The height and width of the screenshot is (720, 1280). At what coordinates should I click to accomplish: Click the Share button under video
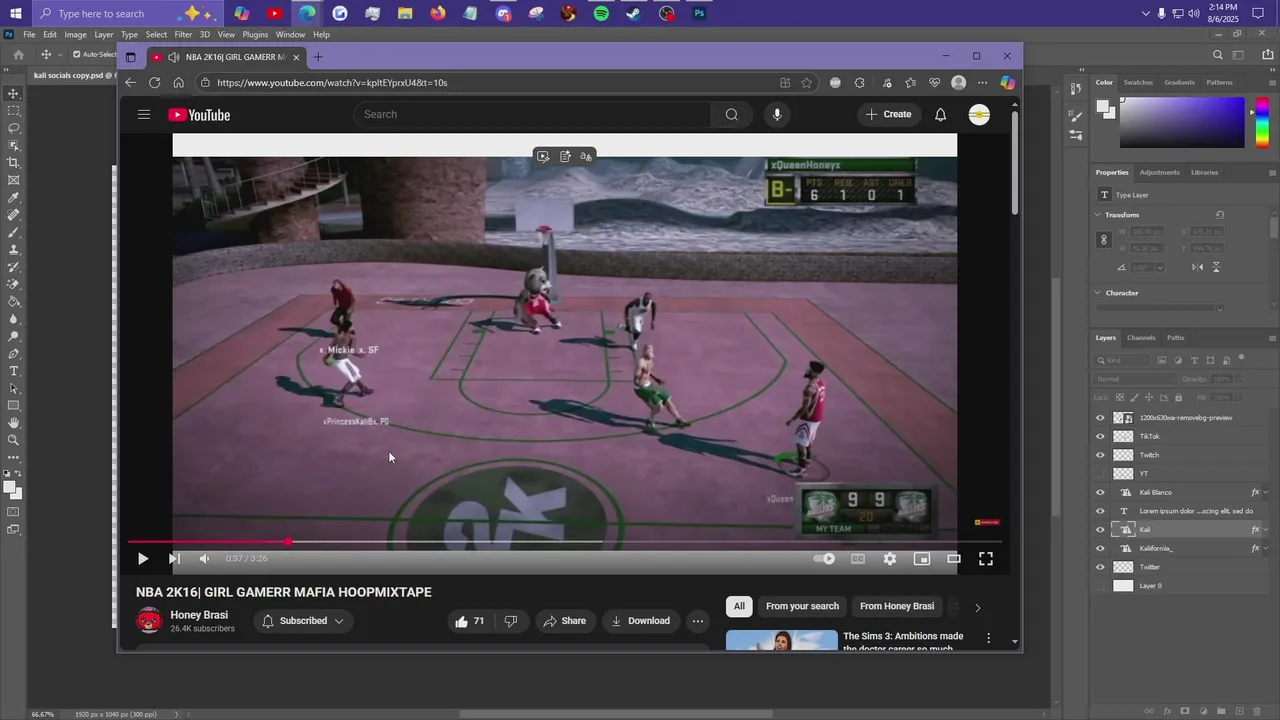coord(564,621)
